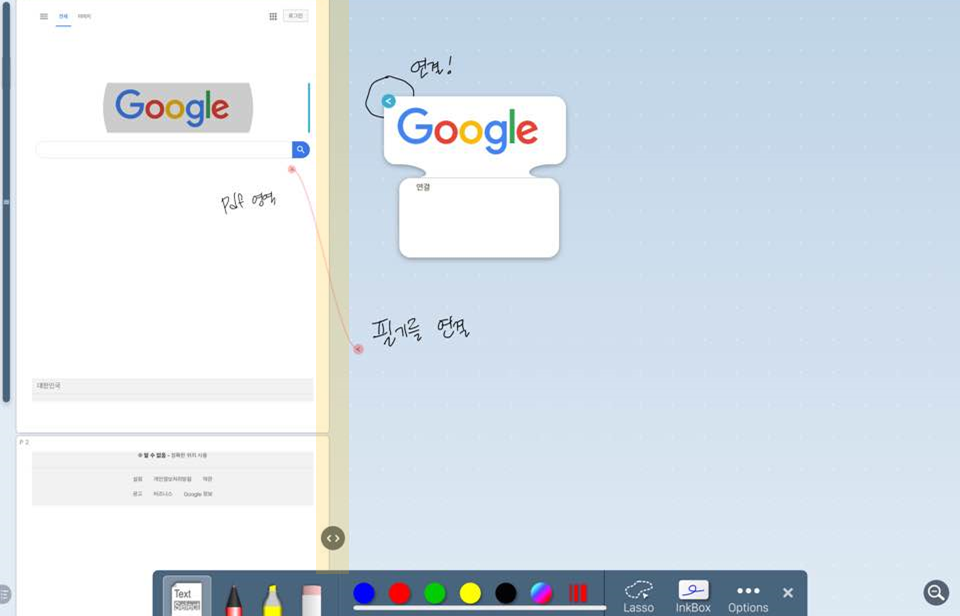This screenshot has height=616, width=960.
Task: Click the P 2 page label
Action: tap(24, 442)
